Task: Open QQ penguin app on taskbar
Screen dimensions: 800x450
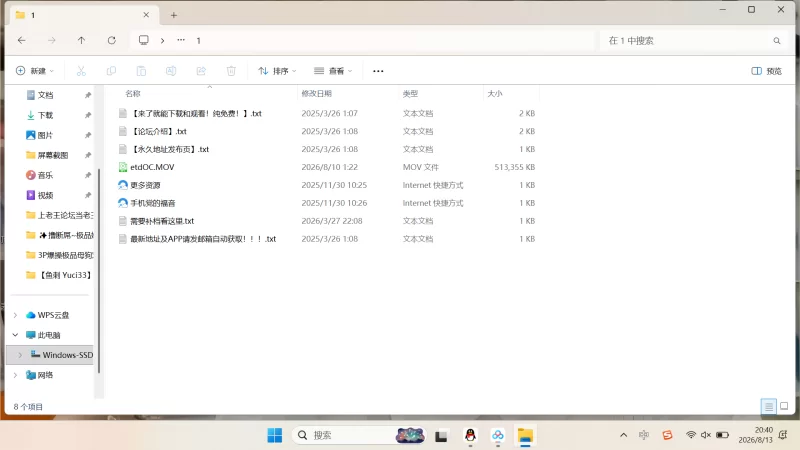Action: pos(470,435)
